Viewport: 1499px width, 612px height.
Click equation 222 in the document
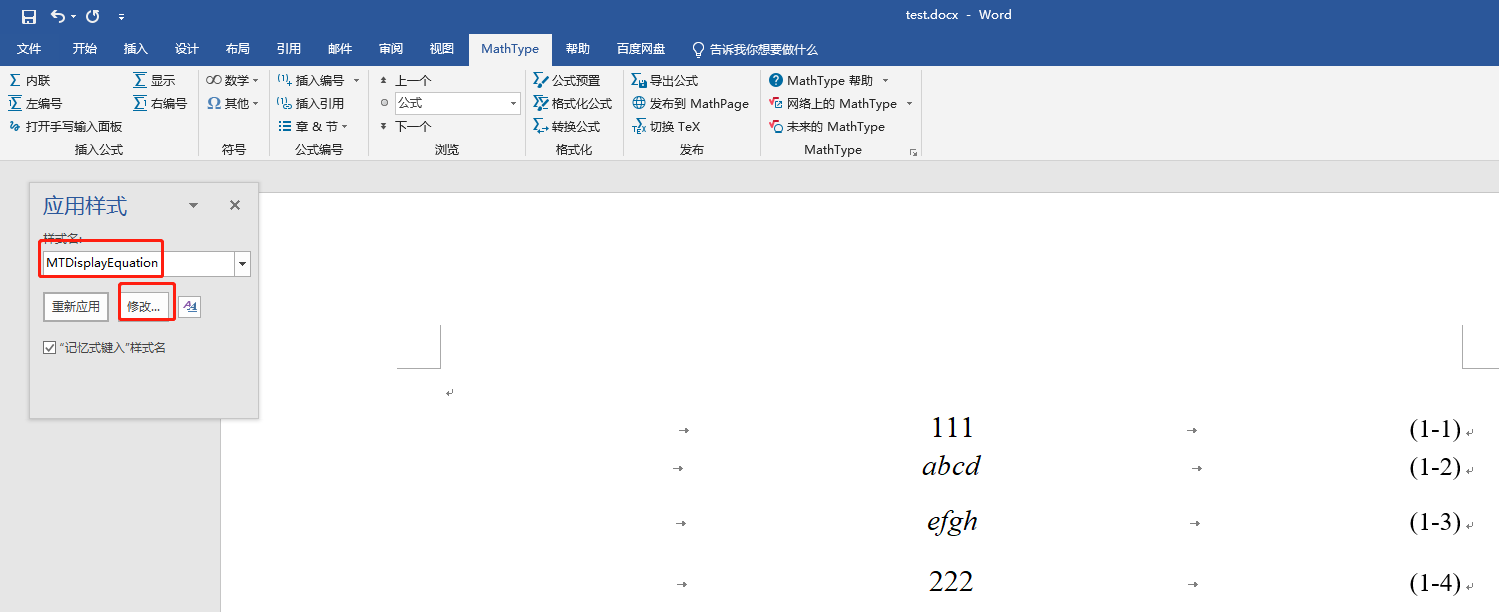[x=951, y=582]
